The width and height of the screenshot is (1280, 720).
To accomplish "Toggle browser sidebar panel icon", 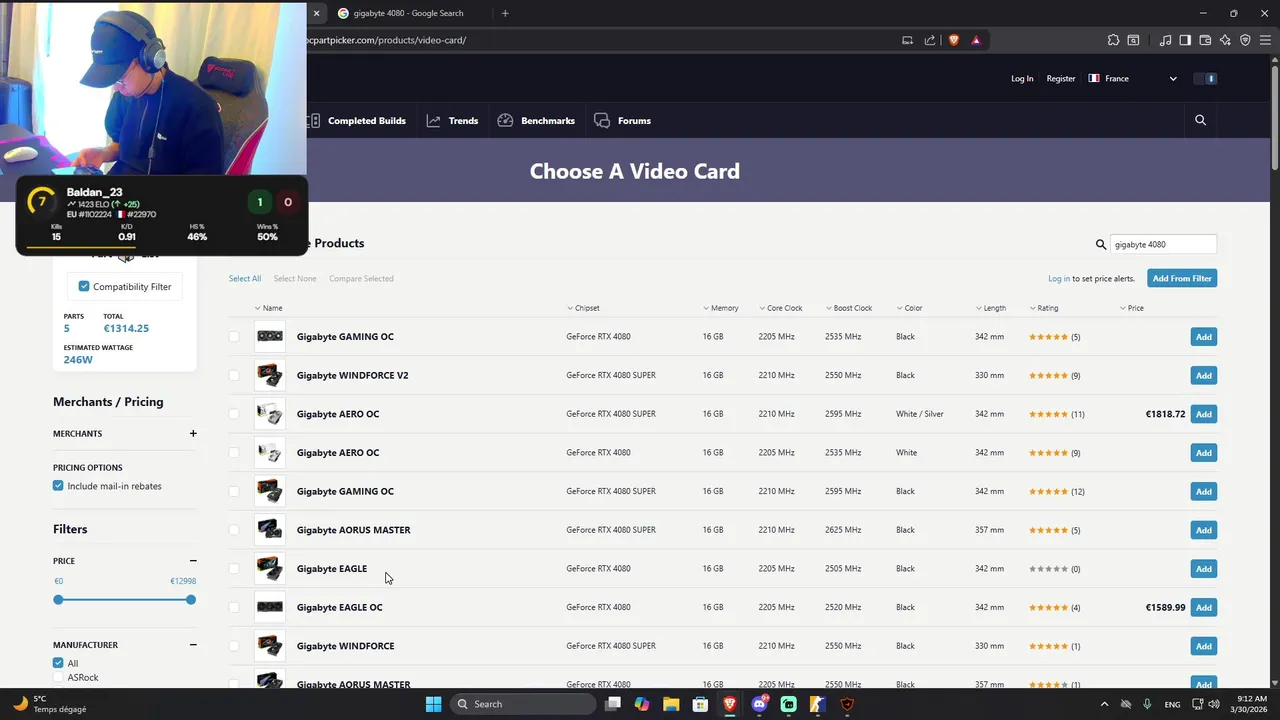I will pos(1185,40).
